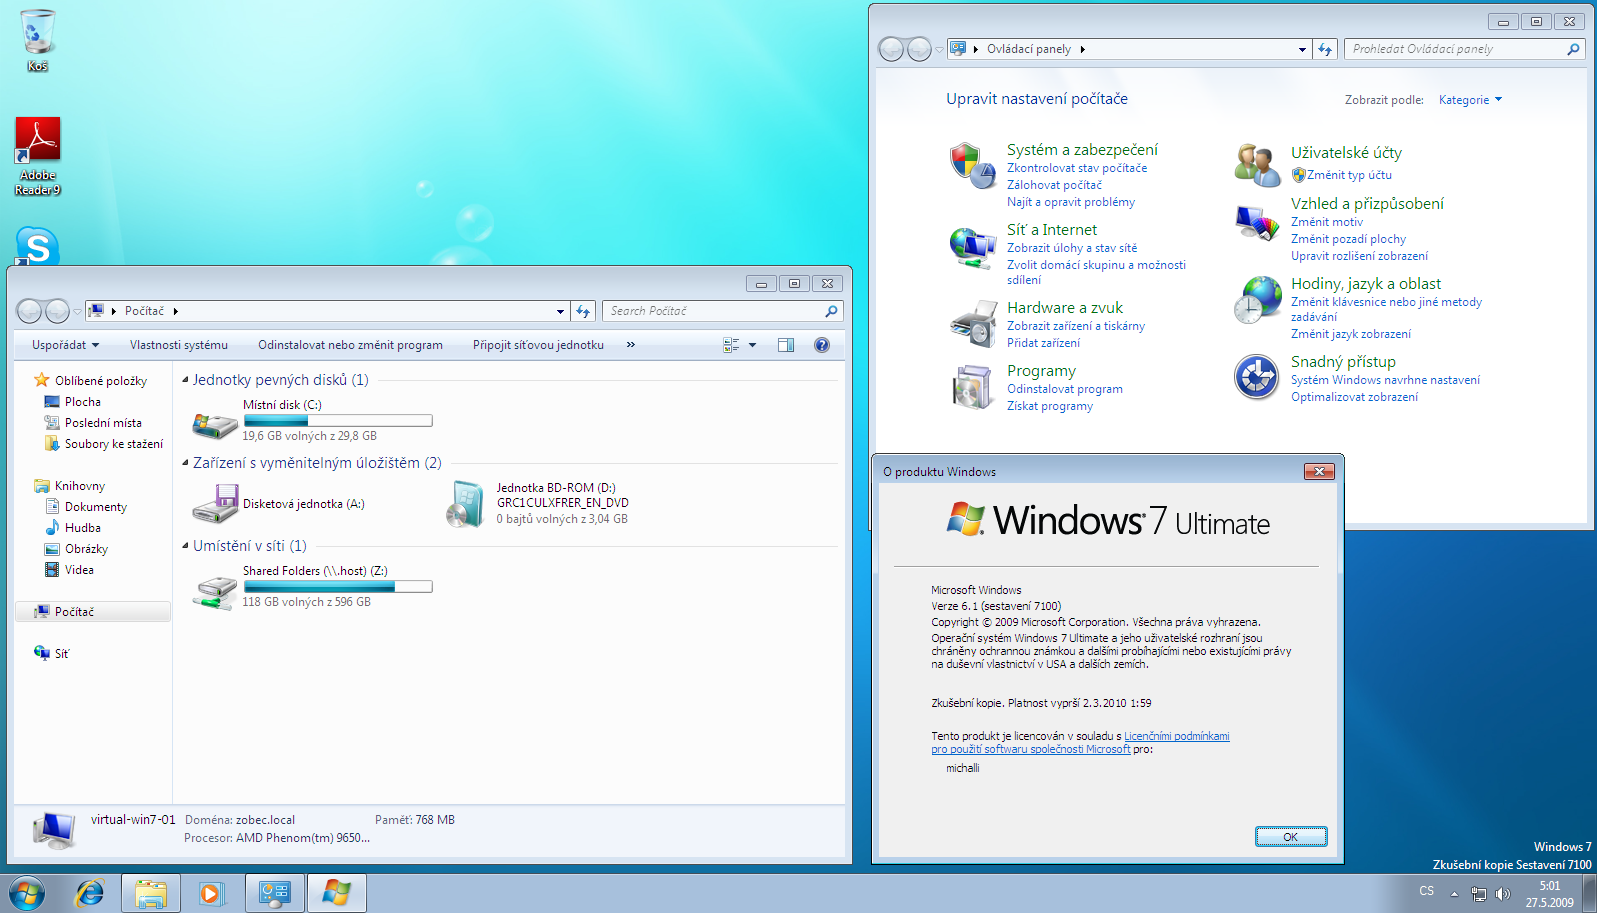The image size is (1597, 913).
Task: Click Připojit síťovou jednotku toolbar item
Action: point(538,345)
